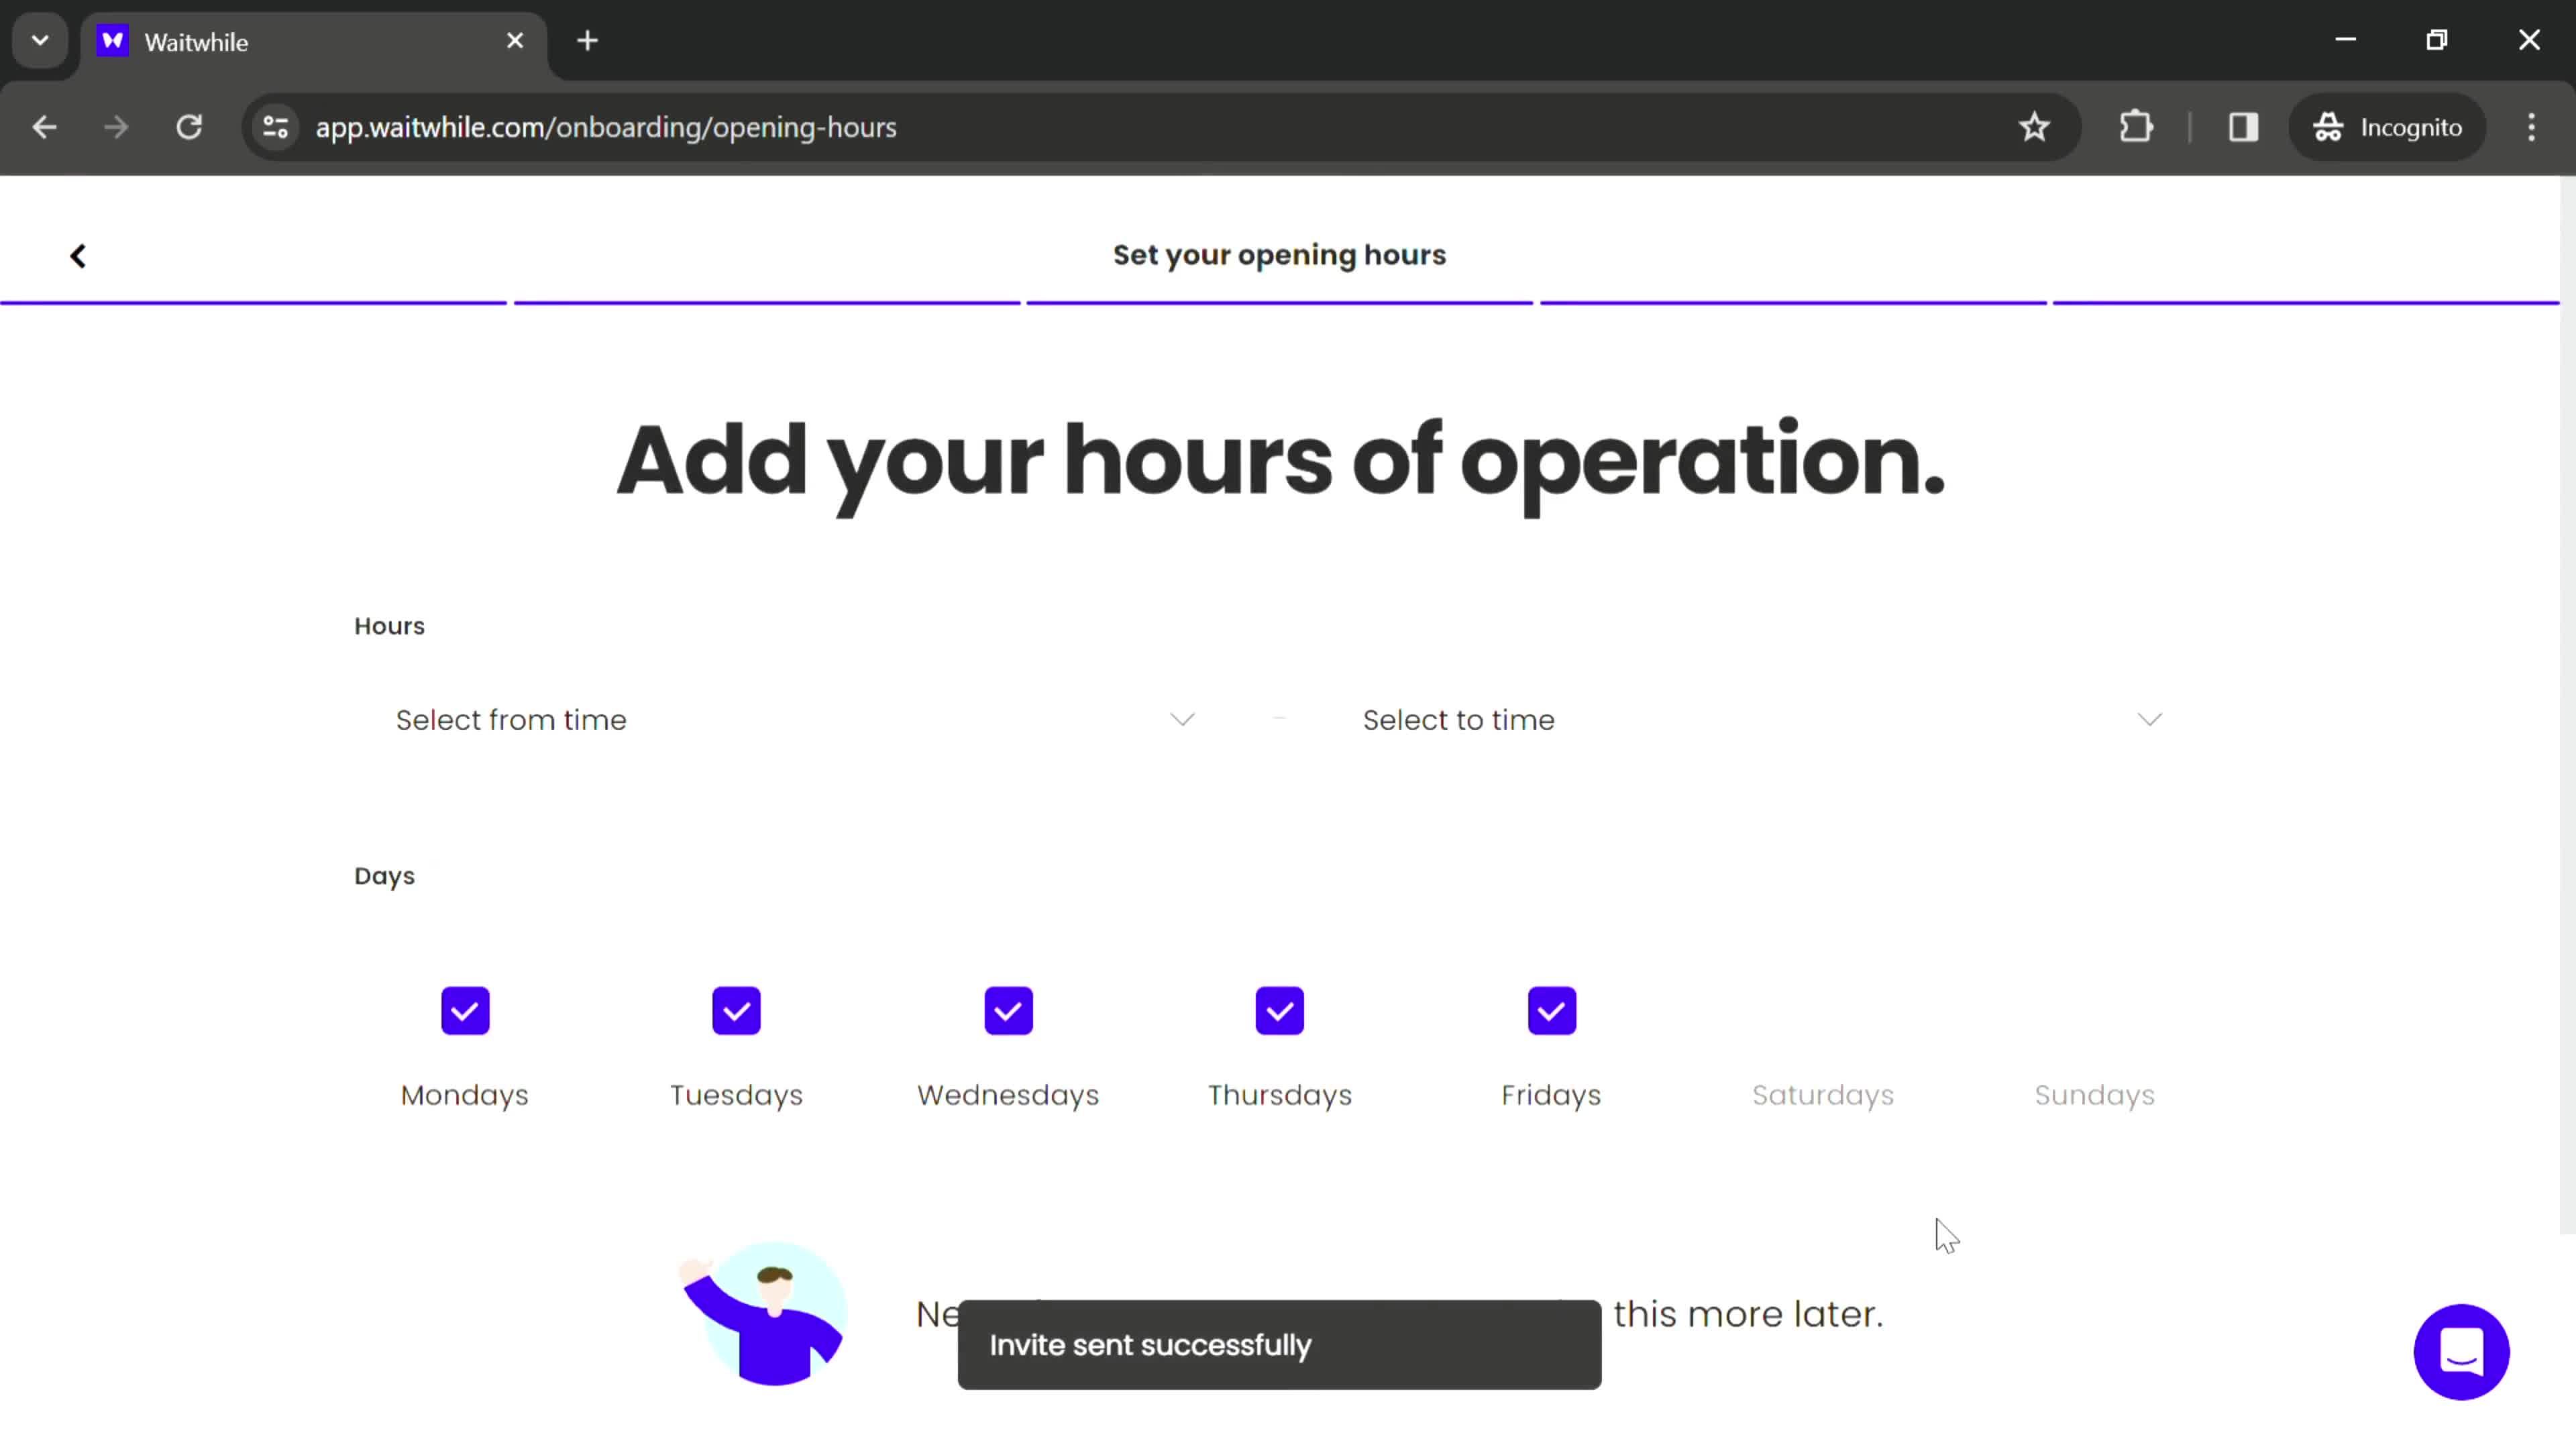
Task: Click the Set your opening hours title
Action: tap(1279, 255)
